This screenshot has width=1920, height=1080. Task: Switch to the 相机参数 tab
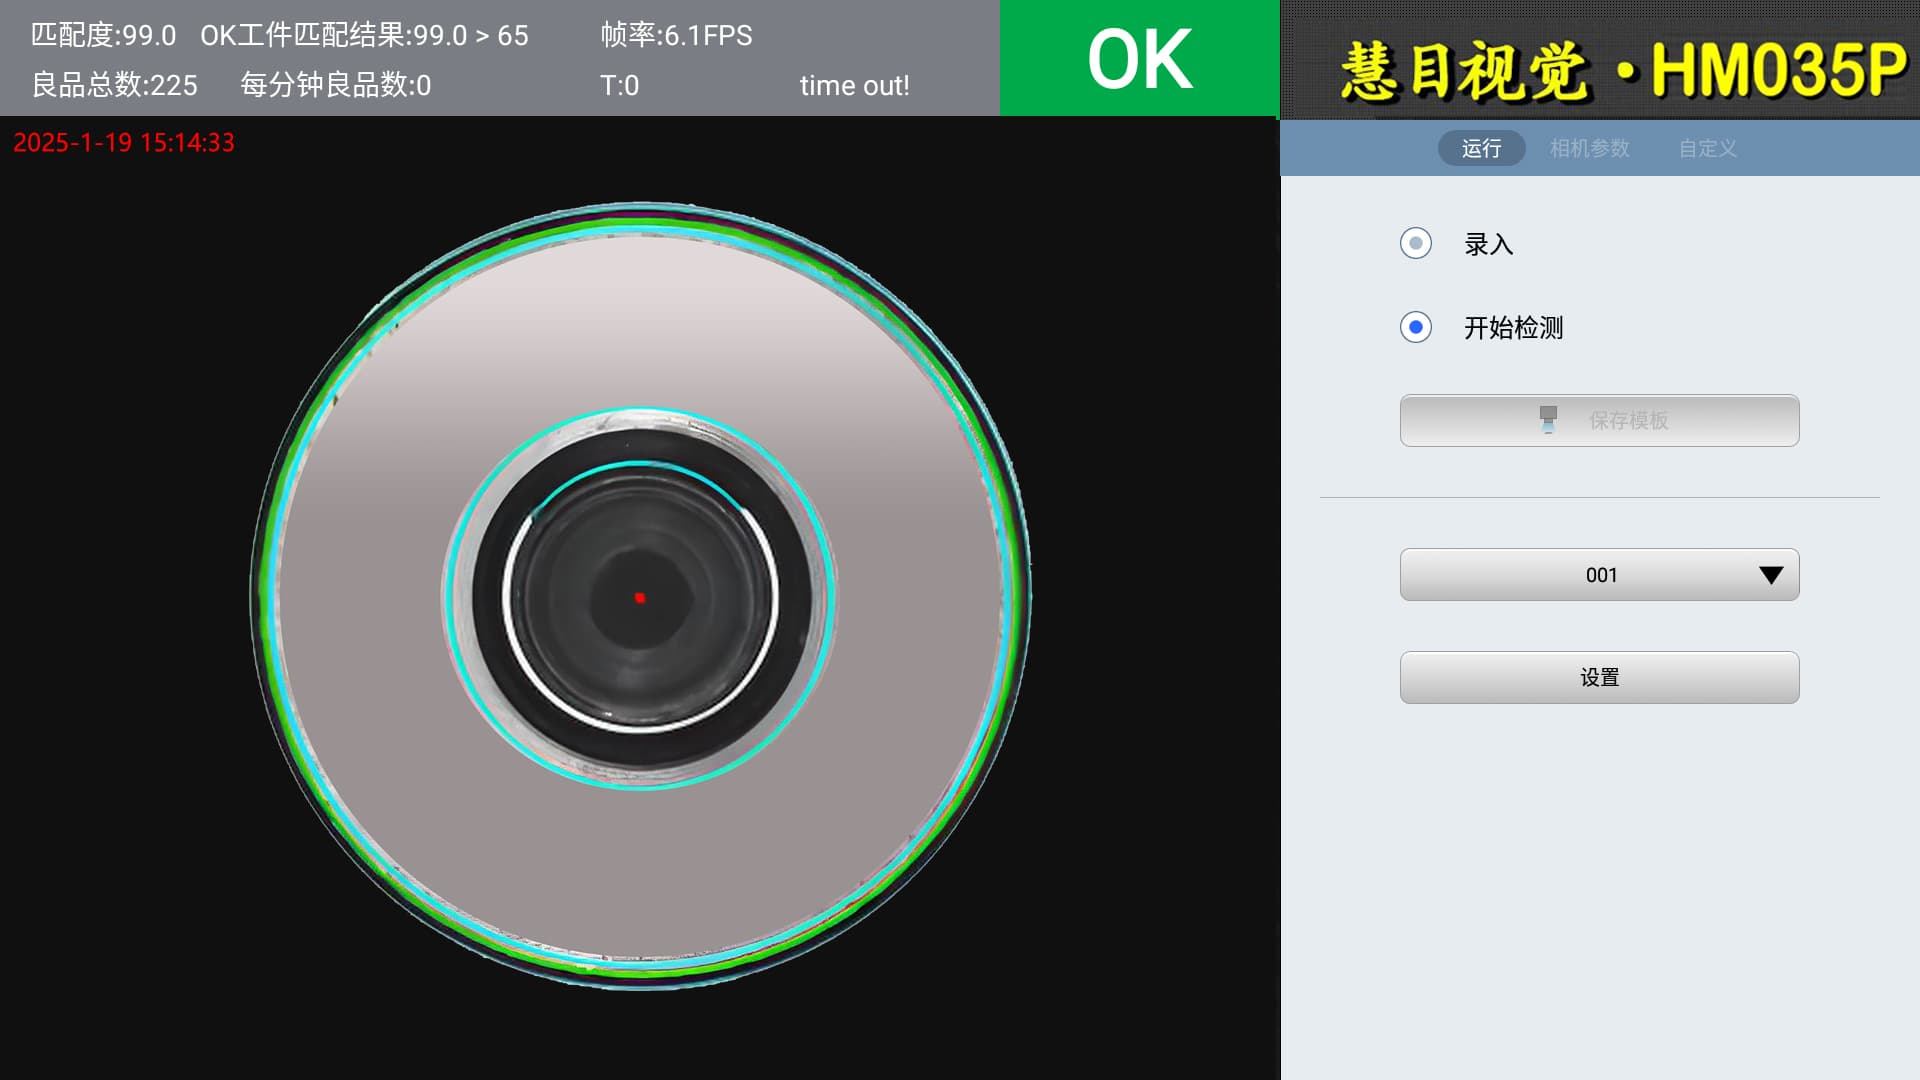1589,148
